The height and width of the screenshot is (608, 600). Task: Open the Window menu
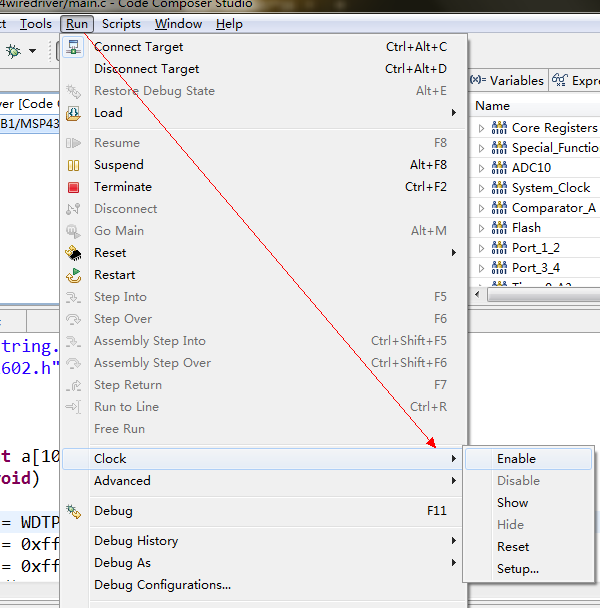178,24
